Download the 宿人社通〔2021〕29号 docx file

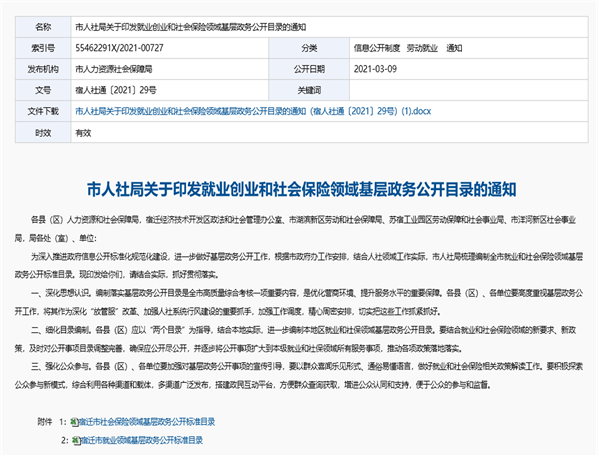click(x=253, y=111)
